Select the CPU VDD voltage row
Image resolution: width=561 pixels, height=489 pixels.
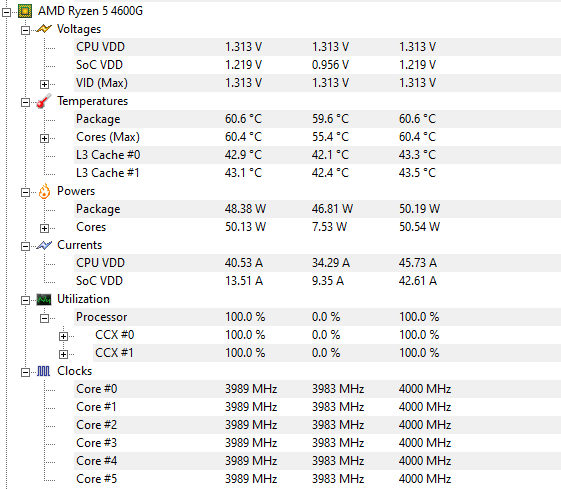coord(317,47)
